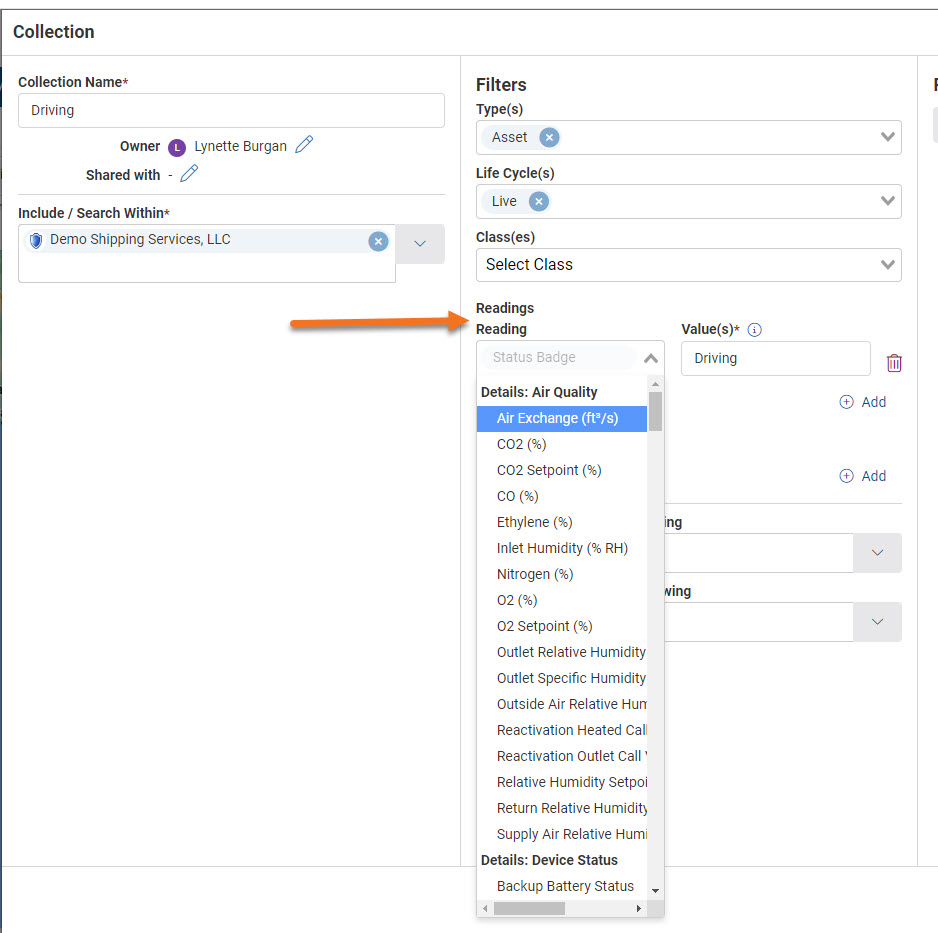Image resolution: width=938 pixels, height=933 pixels.
Task: Delete the reading row with trash icon
Action: (894, 362)
